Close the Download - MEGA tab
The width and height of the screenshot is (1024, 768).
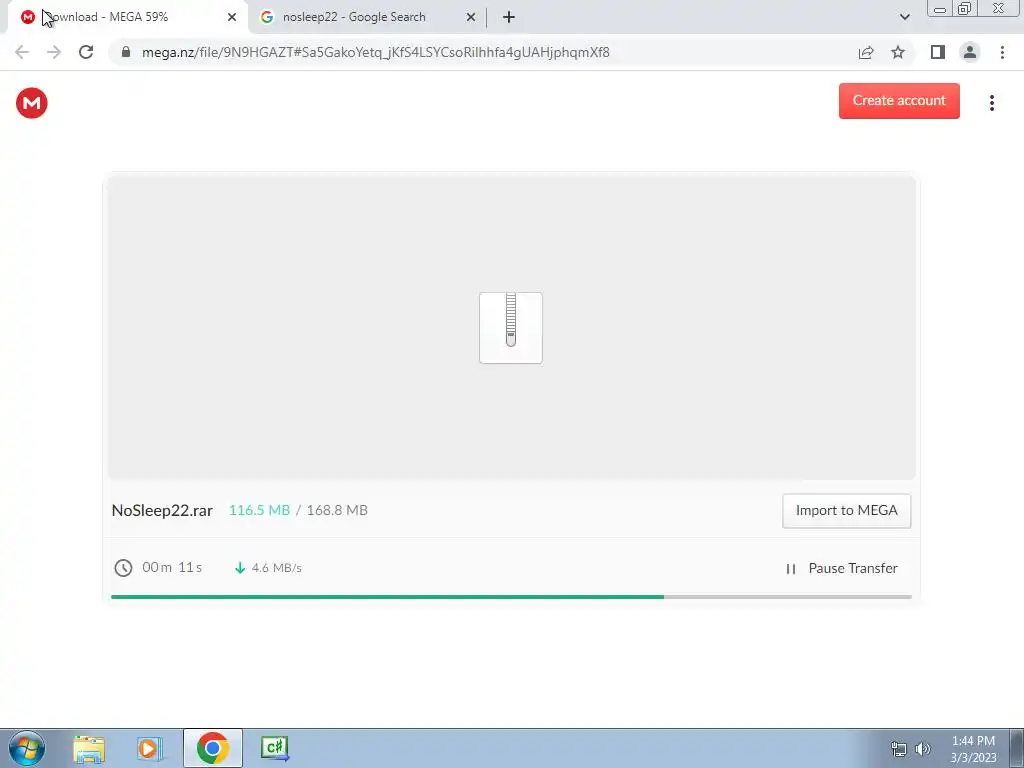pyautogui.click(x=232, y=18)
